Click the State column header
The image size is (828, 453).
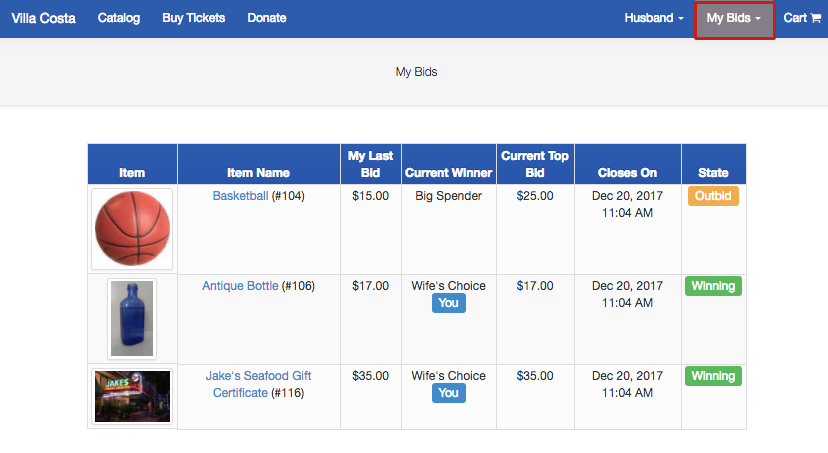click(x=713, y=173)
